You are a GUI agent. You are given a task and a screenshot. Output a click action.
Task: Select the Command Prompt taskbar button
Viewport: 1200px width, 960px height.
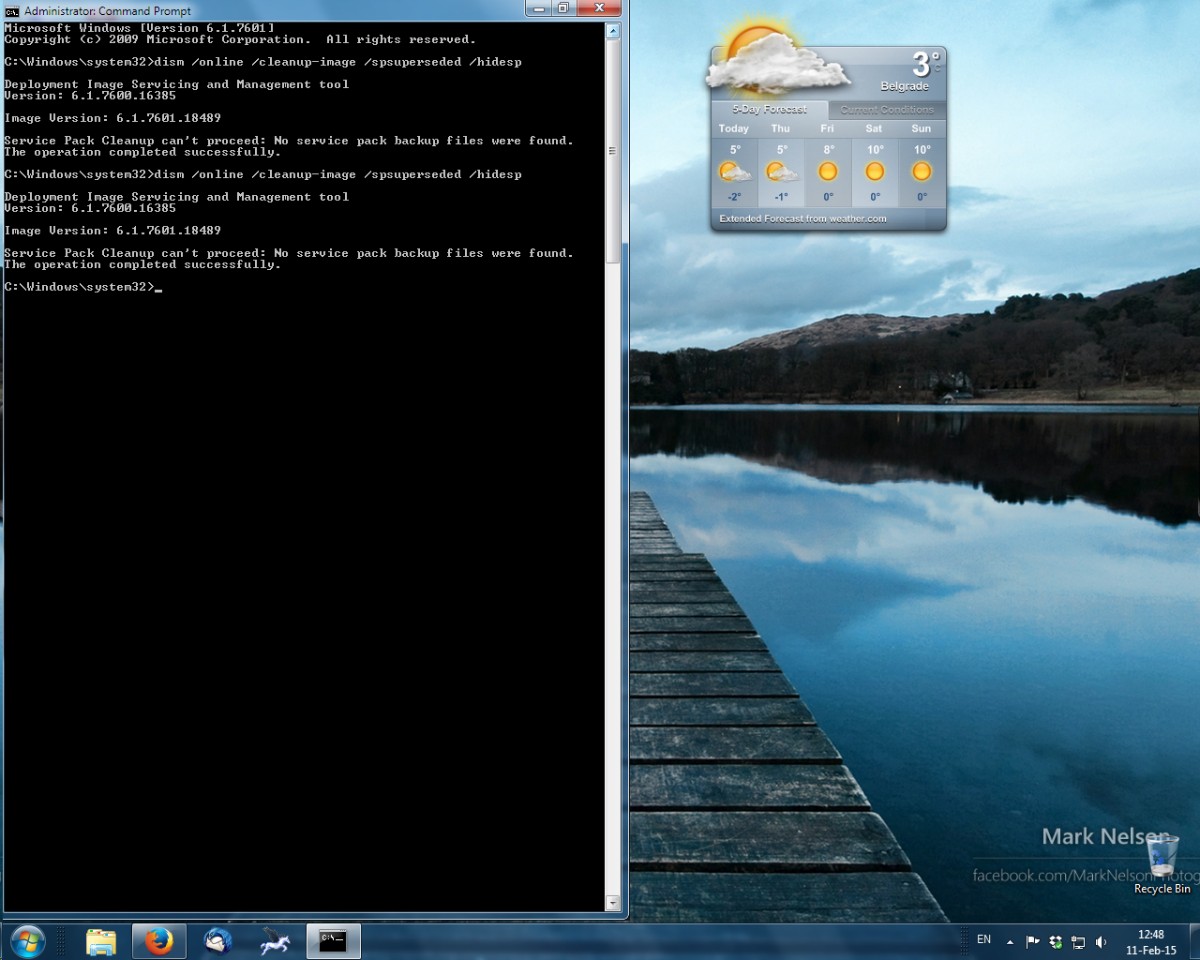click(x=333, y=941)
